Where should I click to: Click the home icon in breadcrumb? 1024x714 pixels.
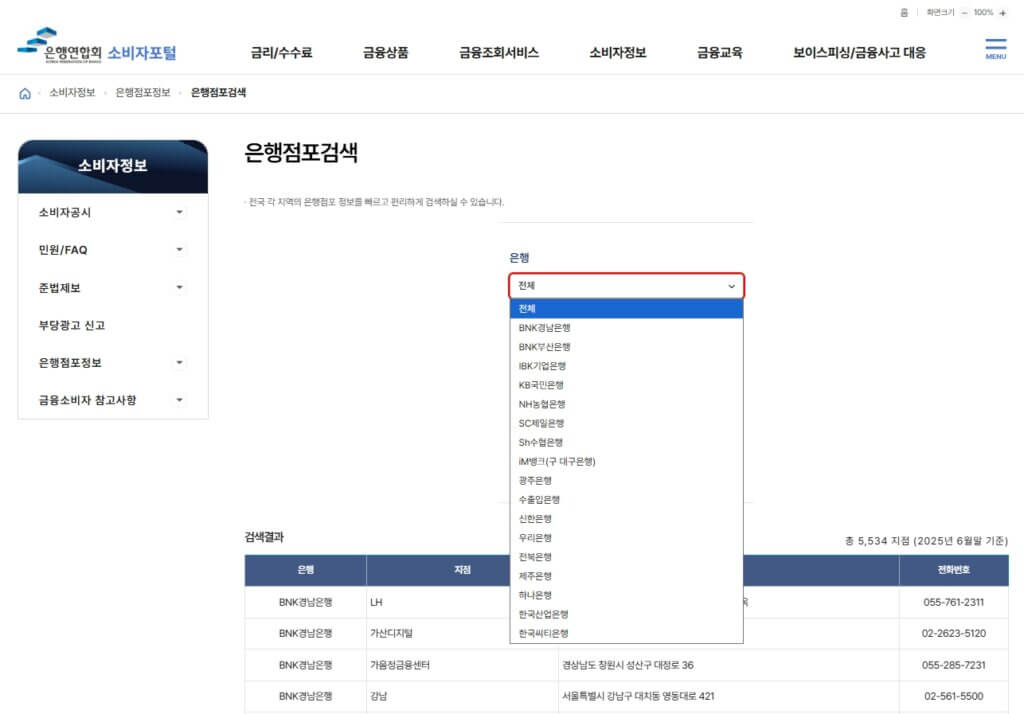pos(25,93)
